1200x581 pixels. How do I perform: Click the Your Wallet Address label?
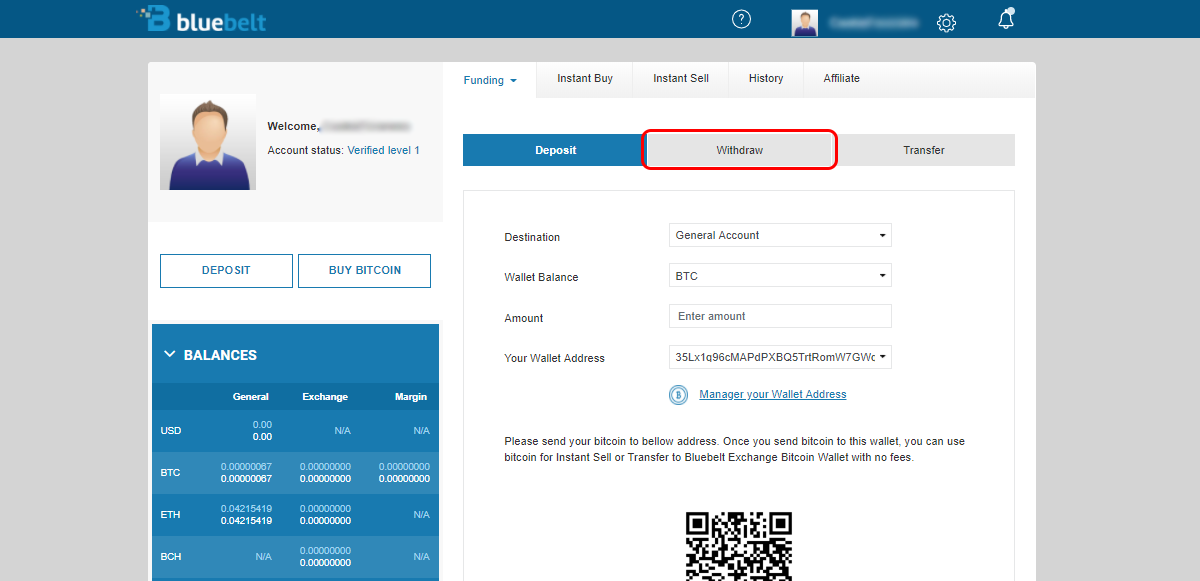(x=555, y=358)
